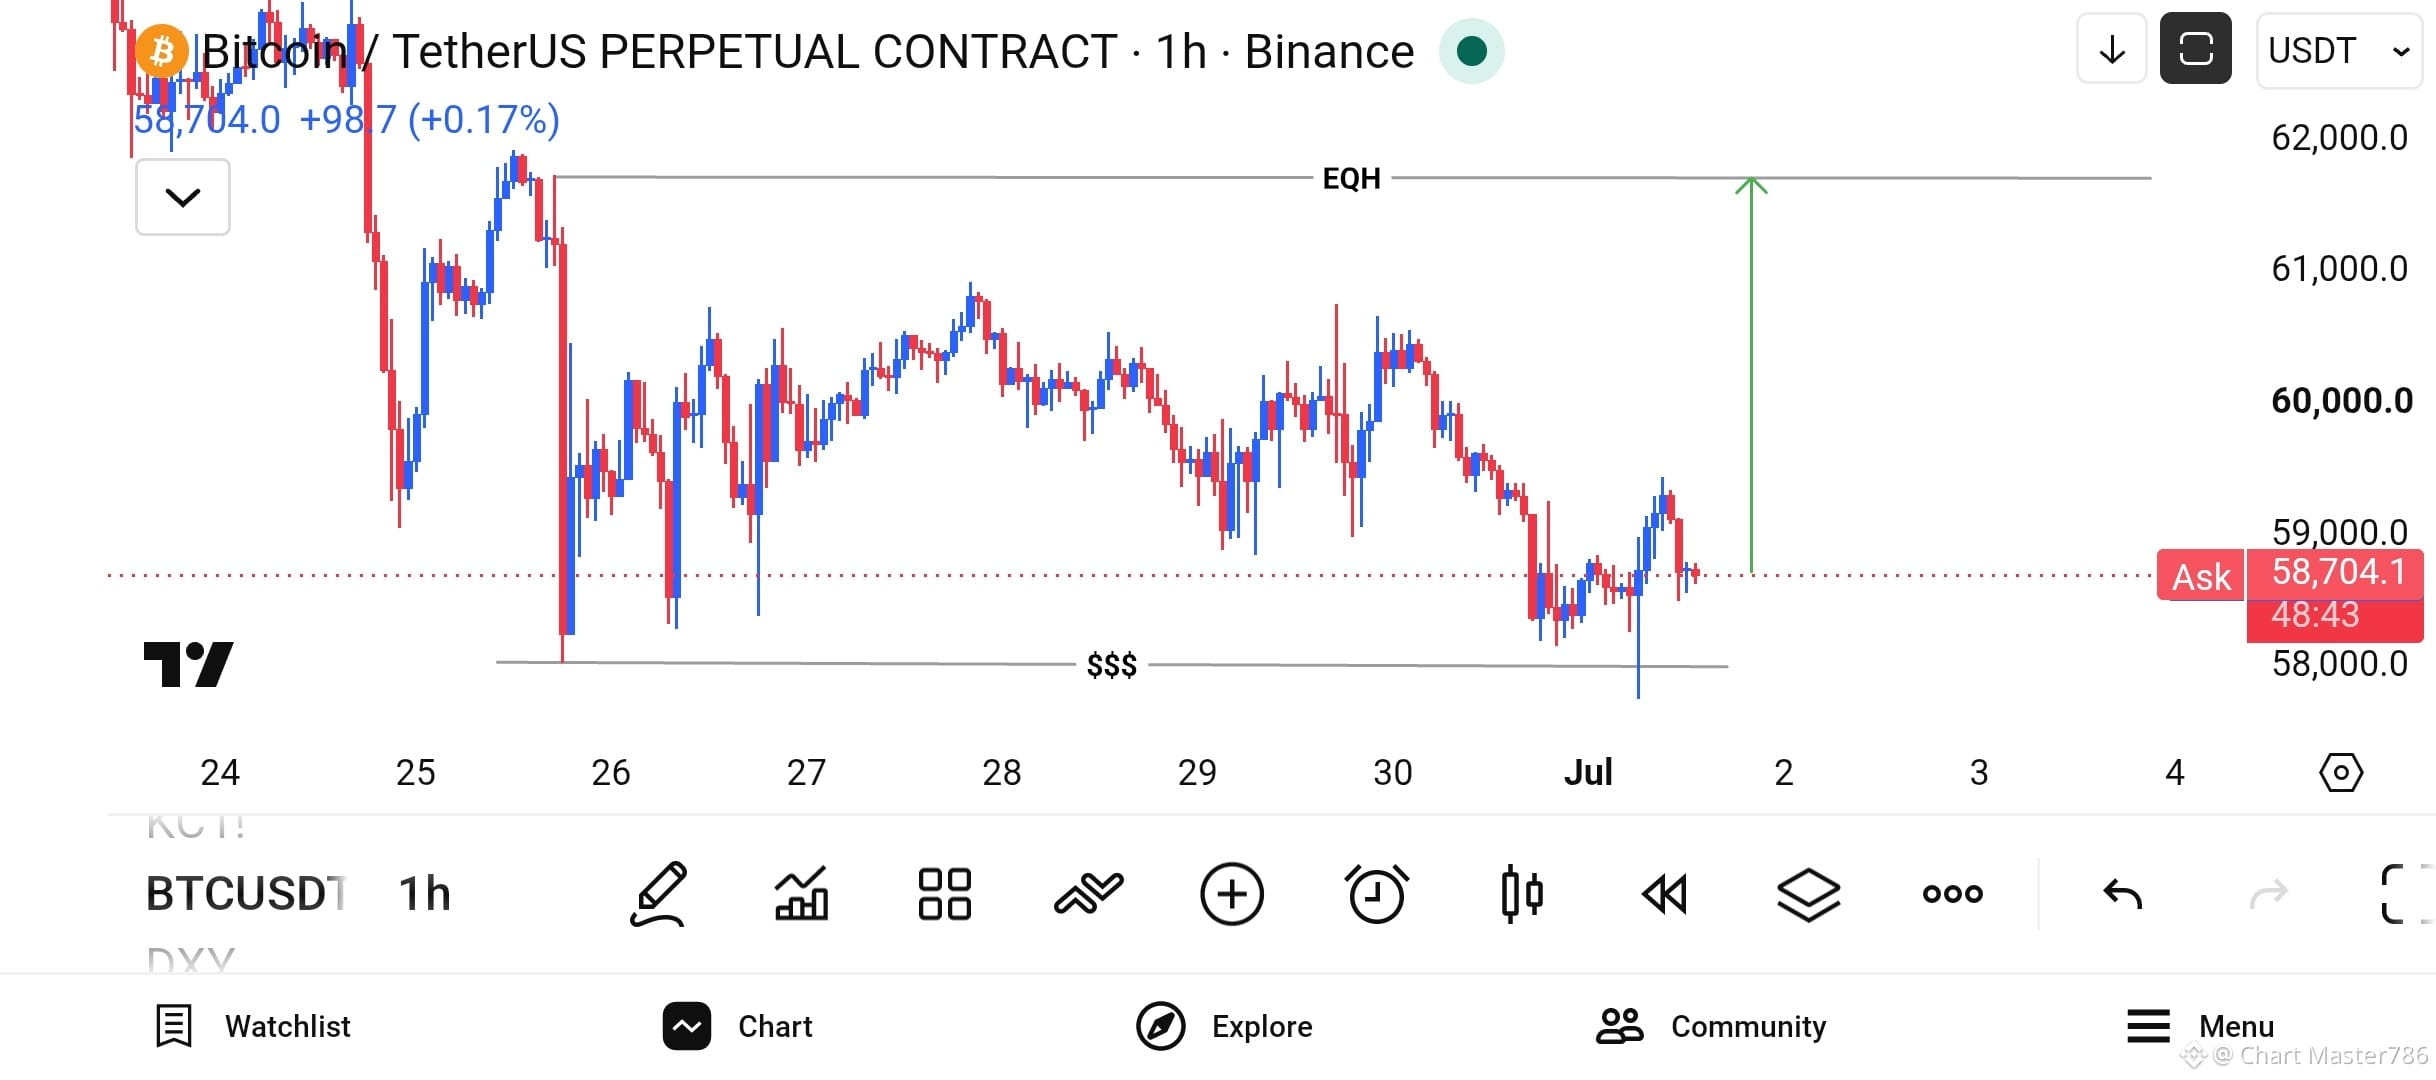Open the compare symbols lines icon
This screenshot has height=1080, width=2436.
(1088, 893)
